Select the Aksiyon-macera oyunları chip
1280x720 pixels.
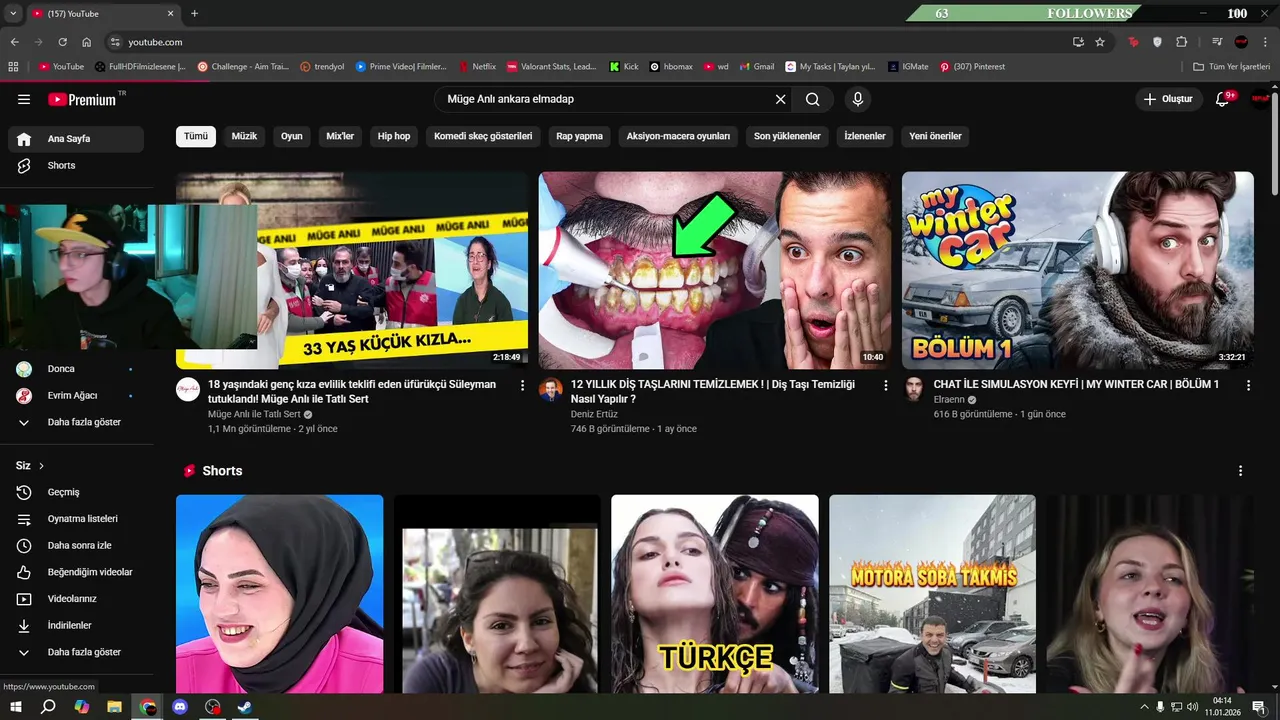point(678,136)
